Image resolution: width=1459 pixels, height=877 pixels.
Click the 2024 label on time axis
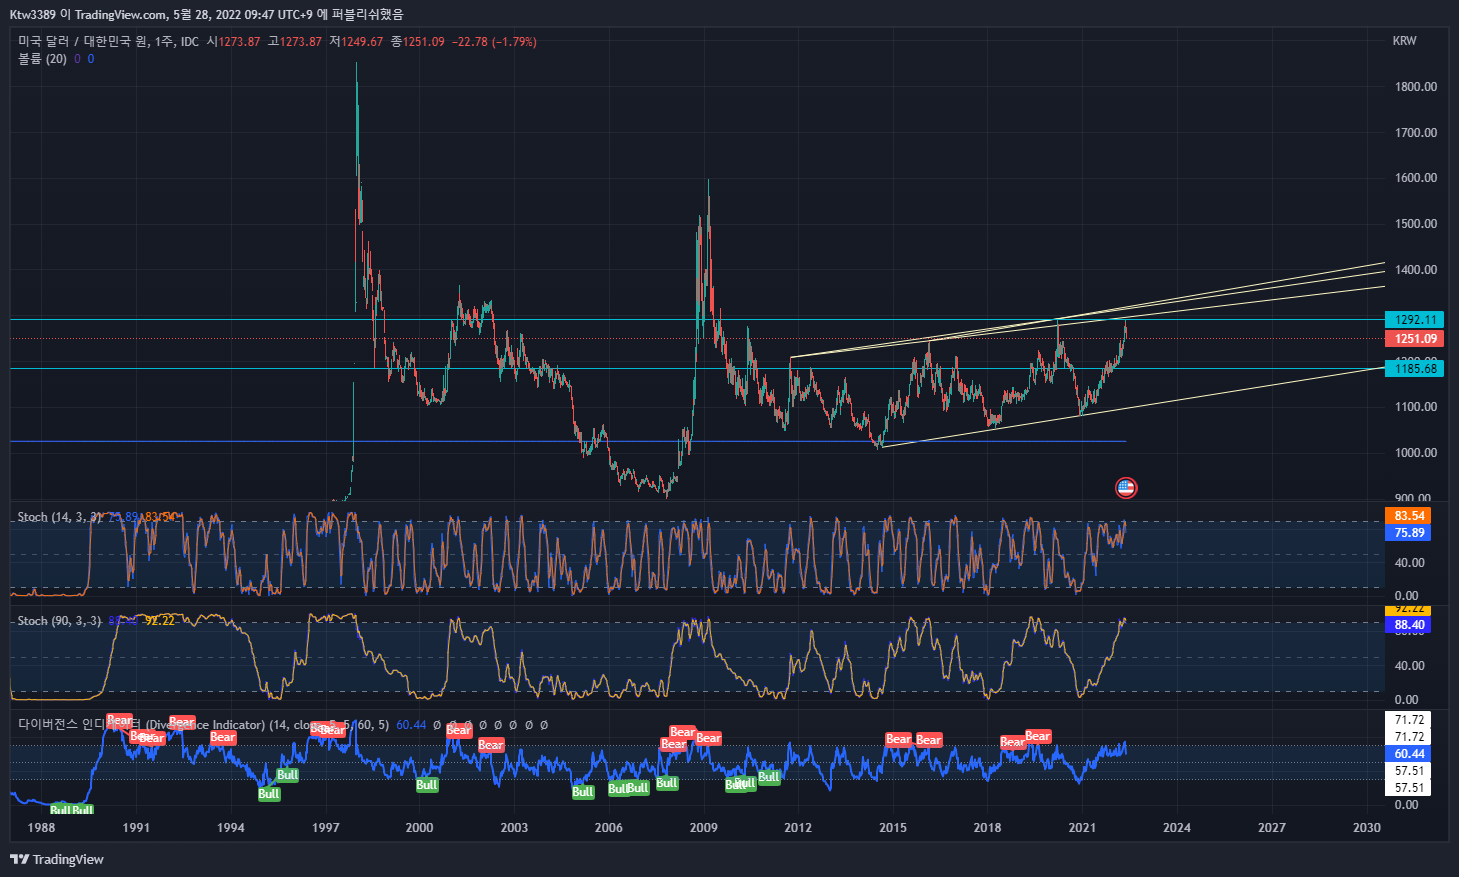pyautogui.click(x=1177, y=827)
